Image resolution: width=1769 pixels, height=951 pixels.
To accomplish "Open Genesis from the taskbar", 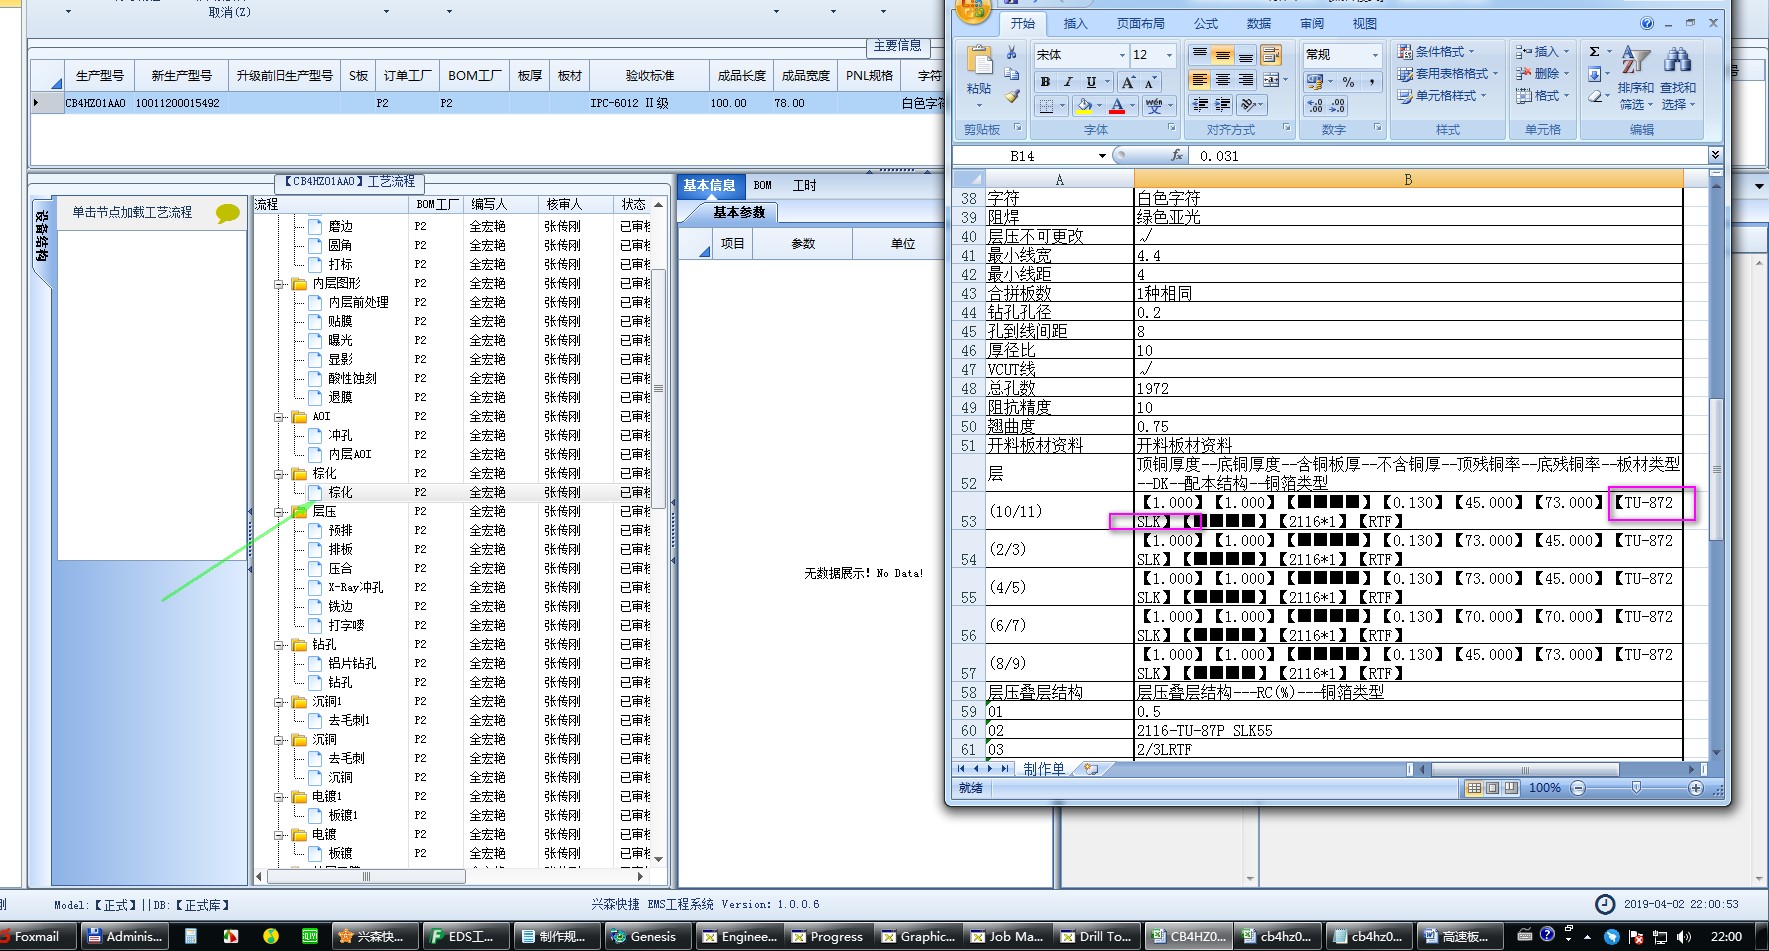I will 643,937.
